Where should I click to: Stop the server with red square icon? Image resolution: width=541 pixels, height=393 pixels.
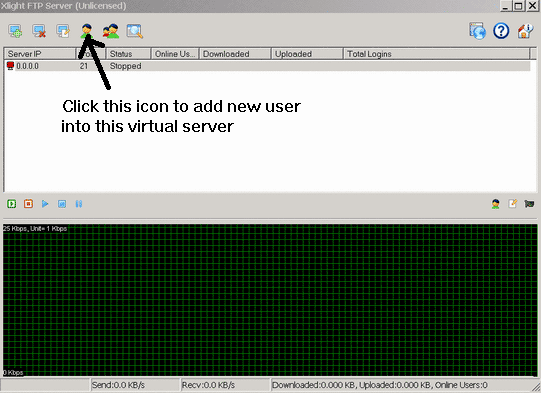point(28,204)
